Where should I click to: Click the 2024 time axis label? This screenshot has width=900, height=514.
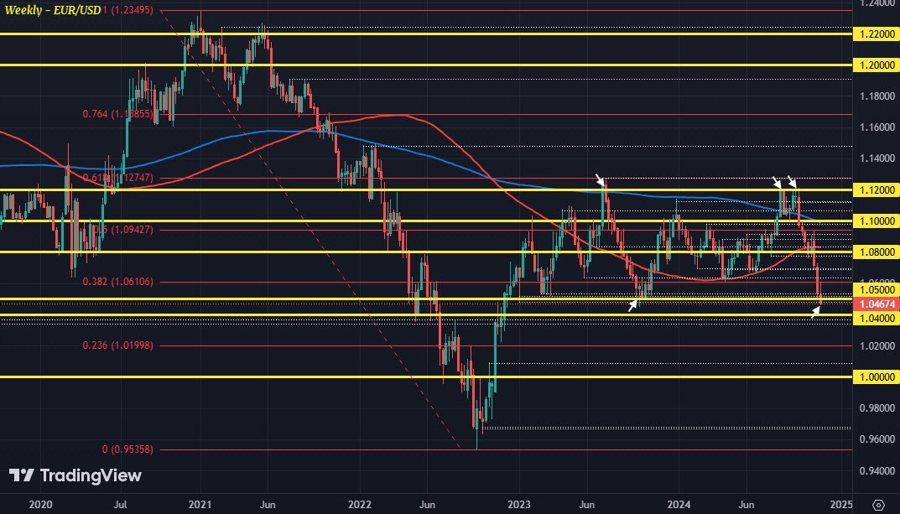(680, 505)
